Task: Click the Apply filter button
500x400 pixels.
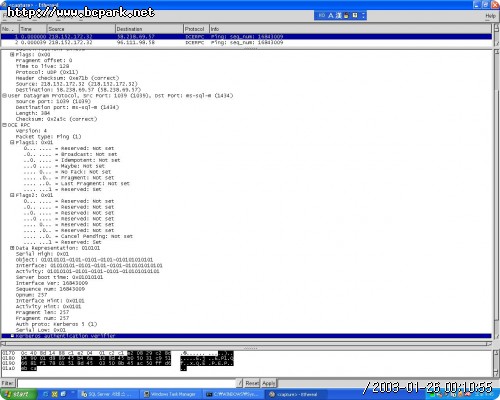Action: click(x=269, y=383)
